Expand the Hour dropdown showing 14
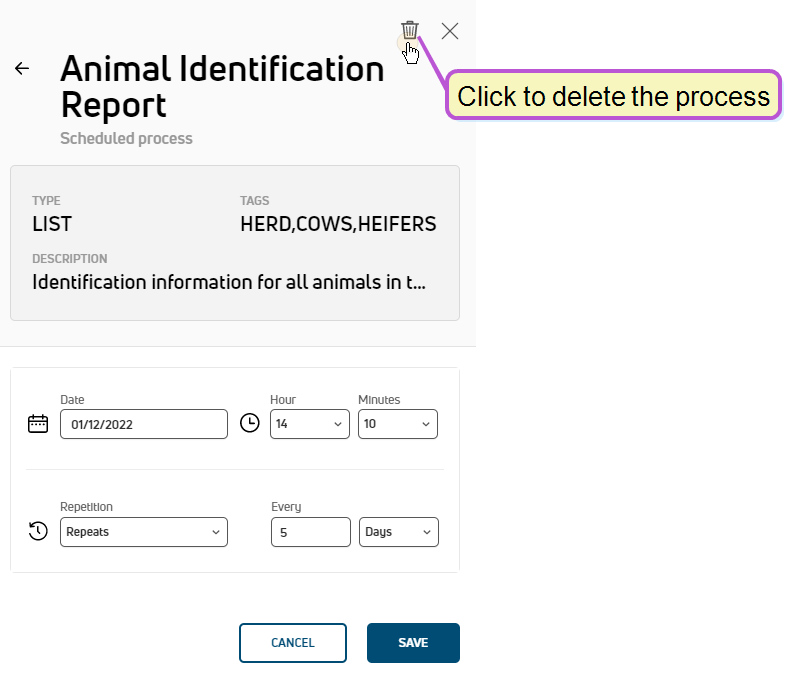 310,424
